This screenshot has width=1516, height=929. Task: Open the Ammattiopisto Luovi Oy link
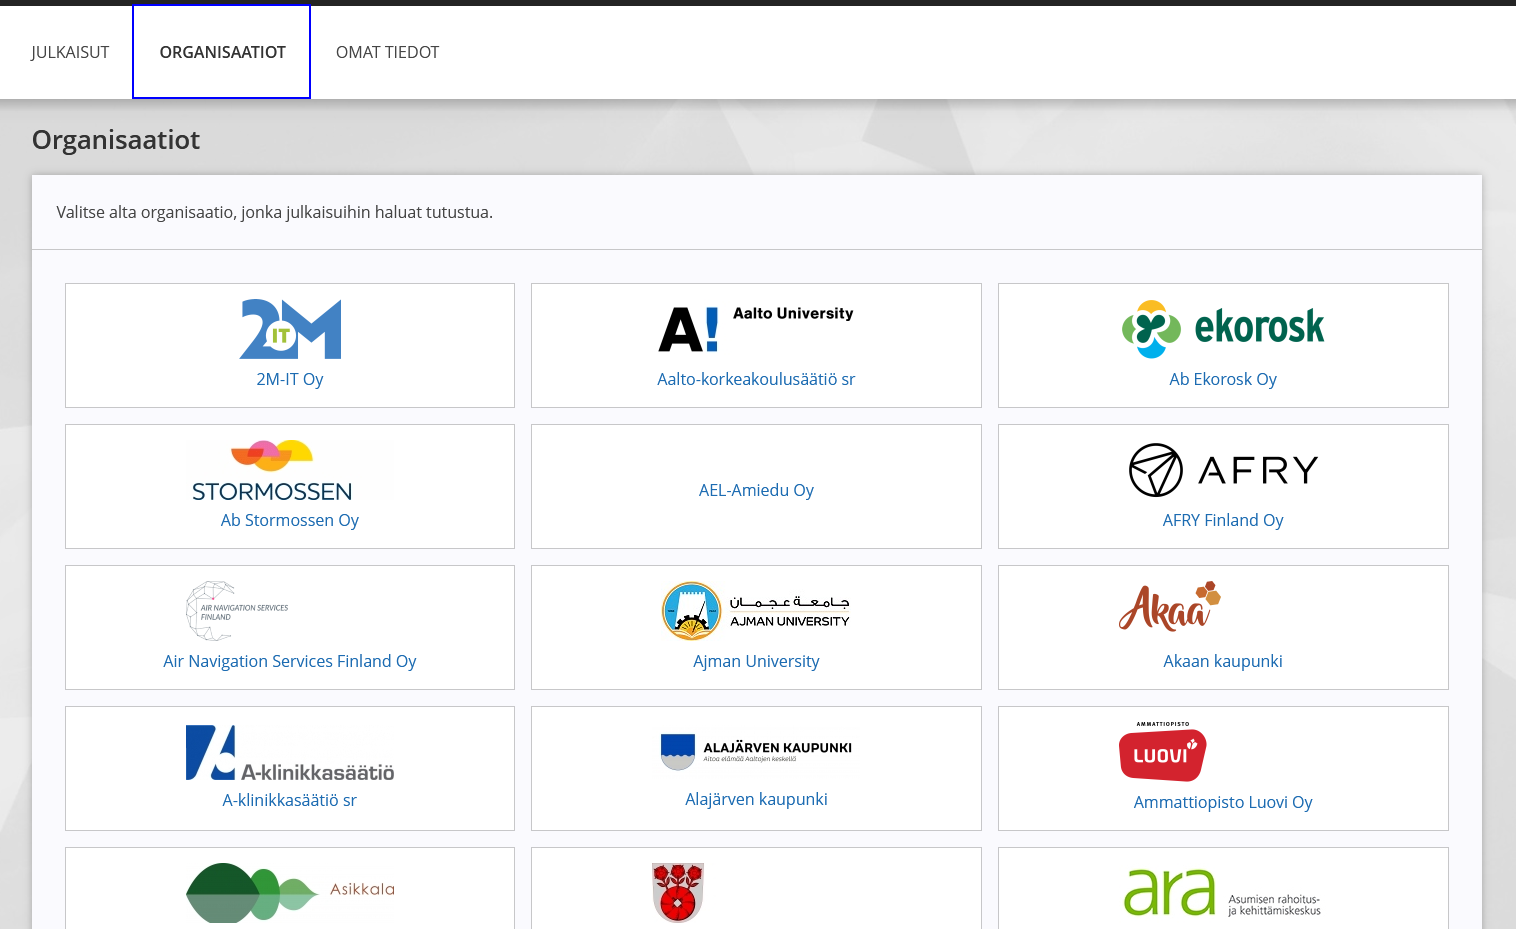coord(1223,802)
